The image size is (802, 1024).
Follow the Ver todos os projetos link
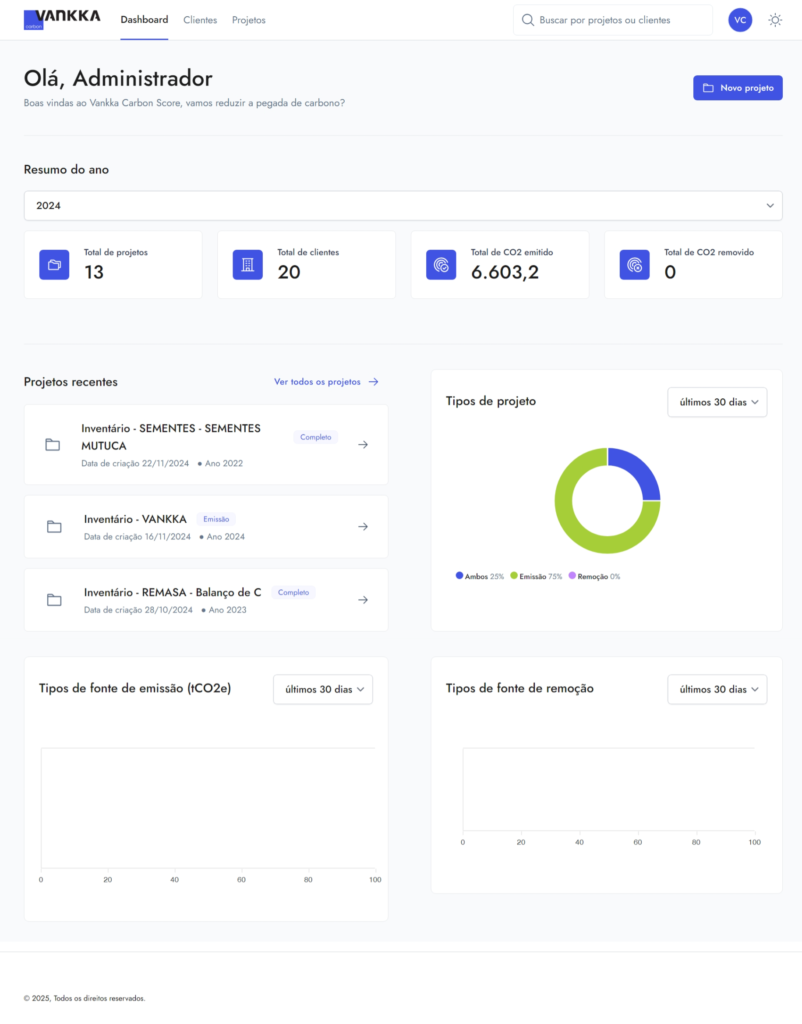click(x=326, y=382)
